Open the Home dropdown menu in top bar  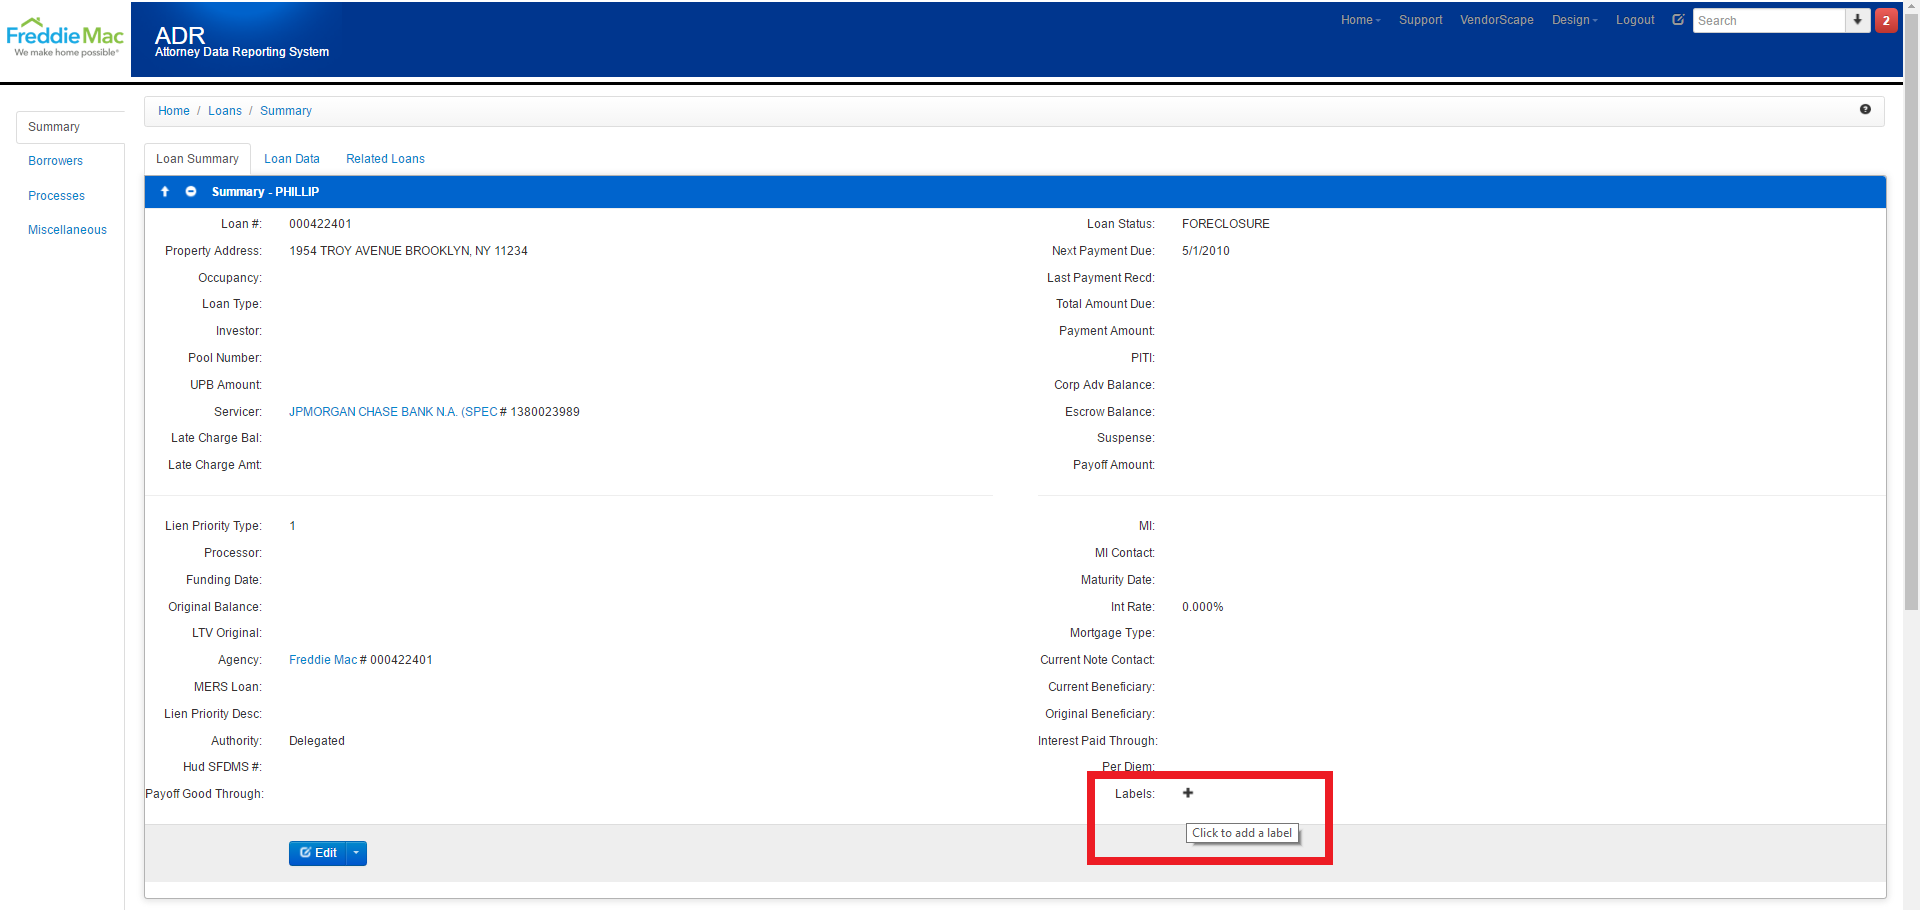pos(1360,20)
